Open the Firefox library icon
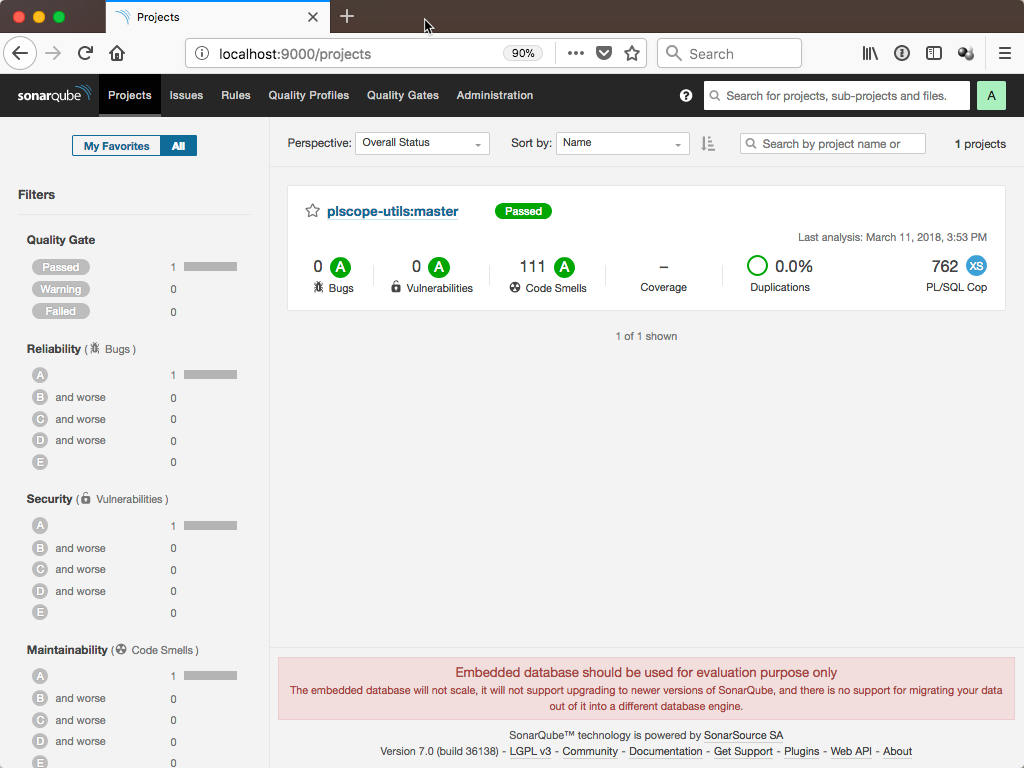1024x768 pixels. point(870,54)
